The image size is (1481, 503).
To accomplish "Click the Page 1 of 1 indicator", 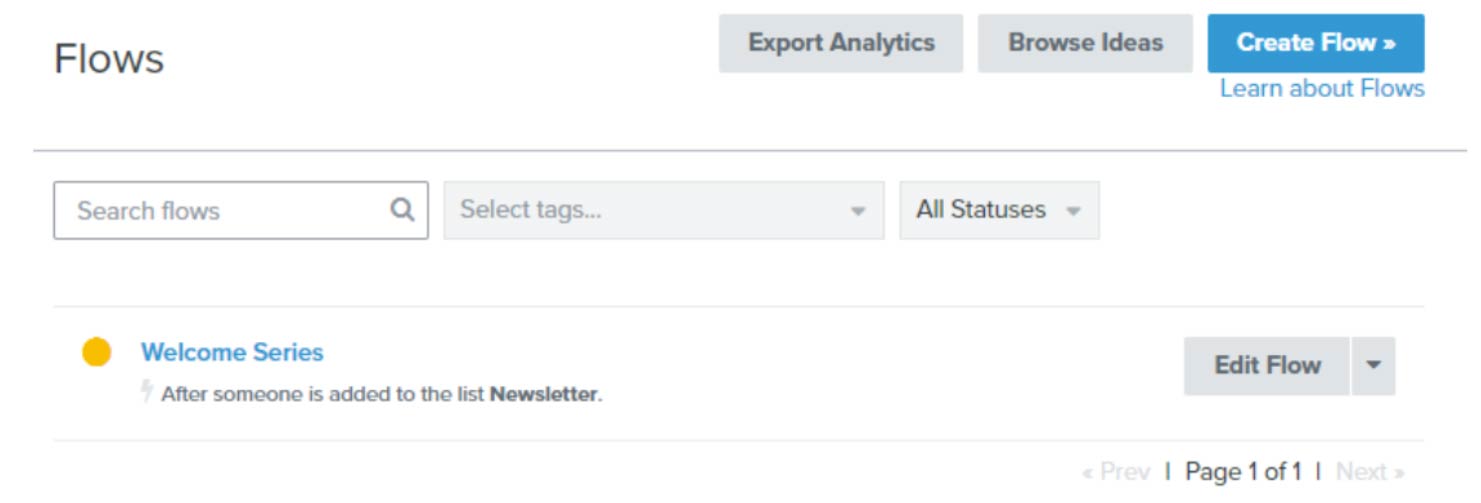I will click(x=1244, y=471).
